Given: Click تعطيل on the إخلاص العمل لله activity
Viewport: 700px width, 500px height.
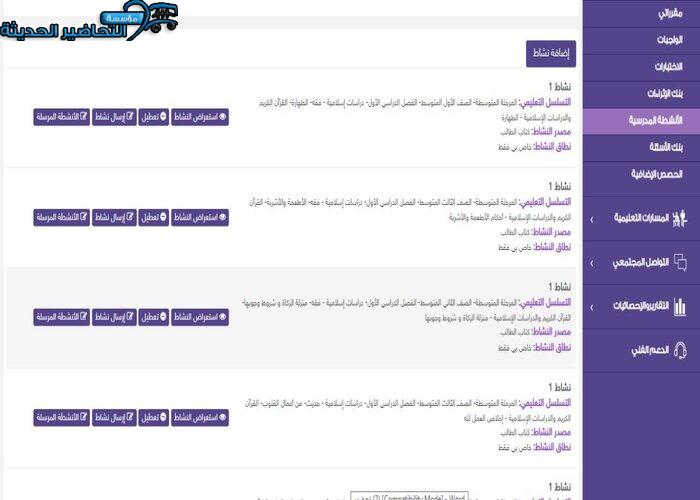Looking at the screenshot, I should pyautogui.click(x=154, y=417).
